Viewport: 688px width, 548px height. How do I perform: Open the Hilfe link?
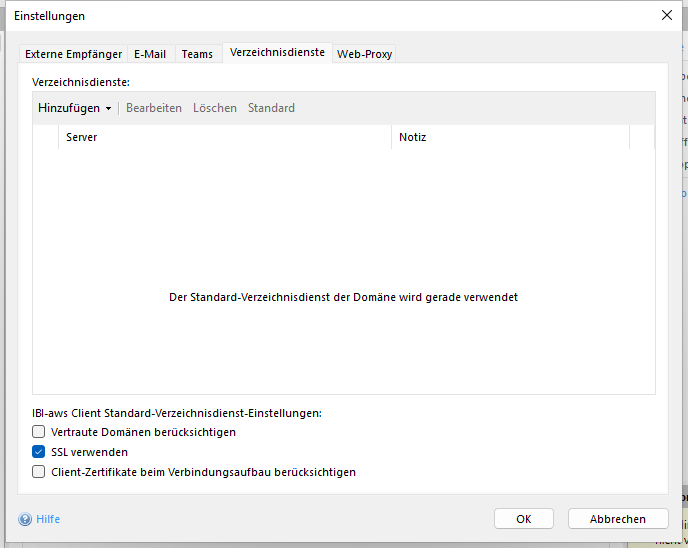coord(48,519)
